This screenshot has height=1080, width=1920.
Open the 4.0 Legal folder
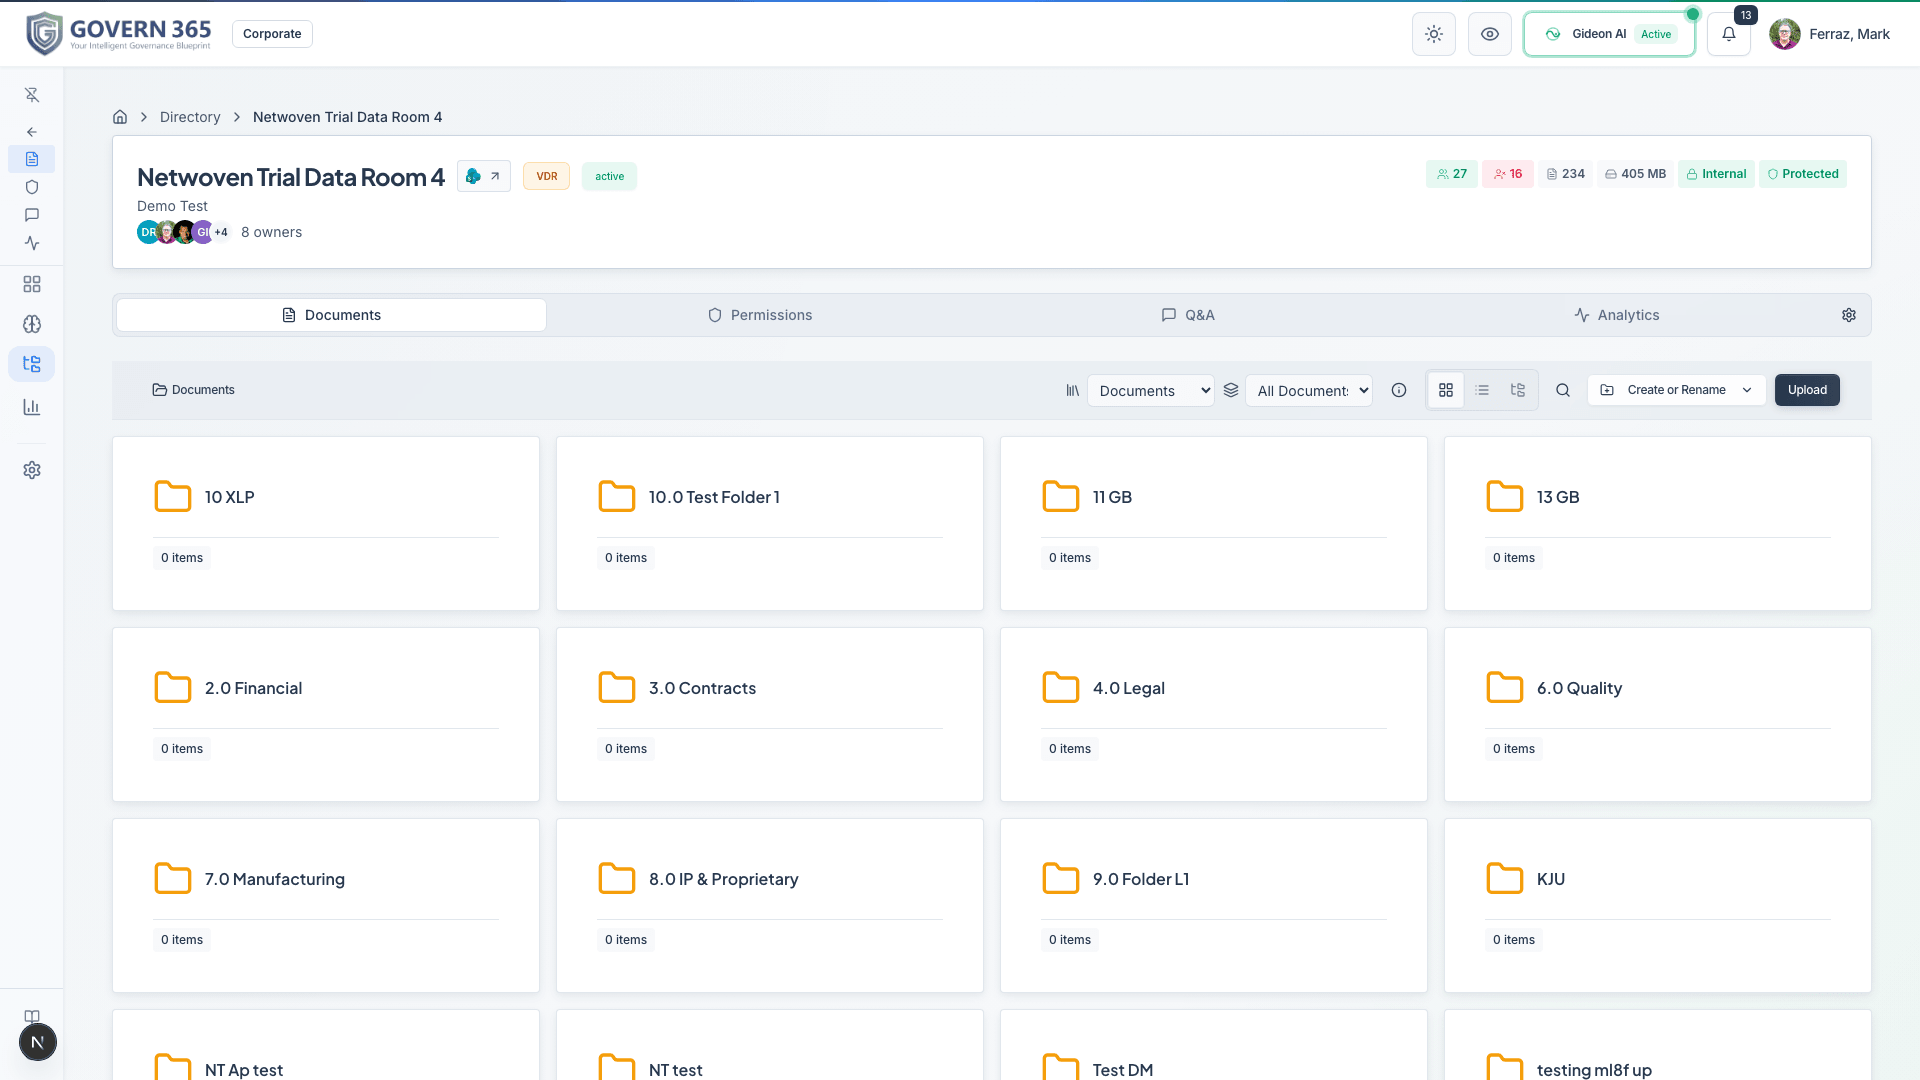click(1214, 714)
